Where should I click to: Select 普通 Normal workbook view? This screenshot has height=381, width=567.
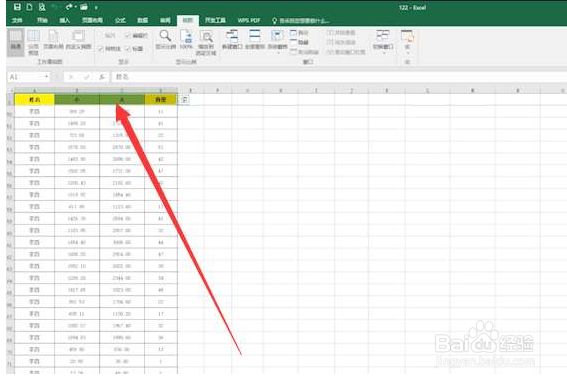pyautogui.click(x=16, y=42)
